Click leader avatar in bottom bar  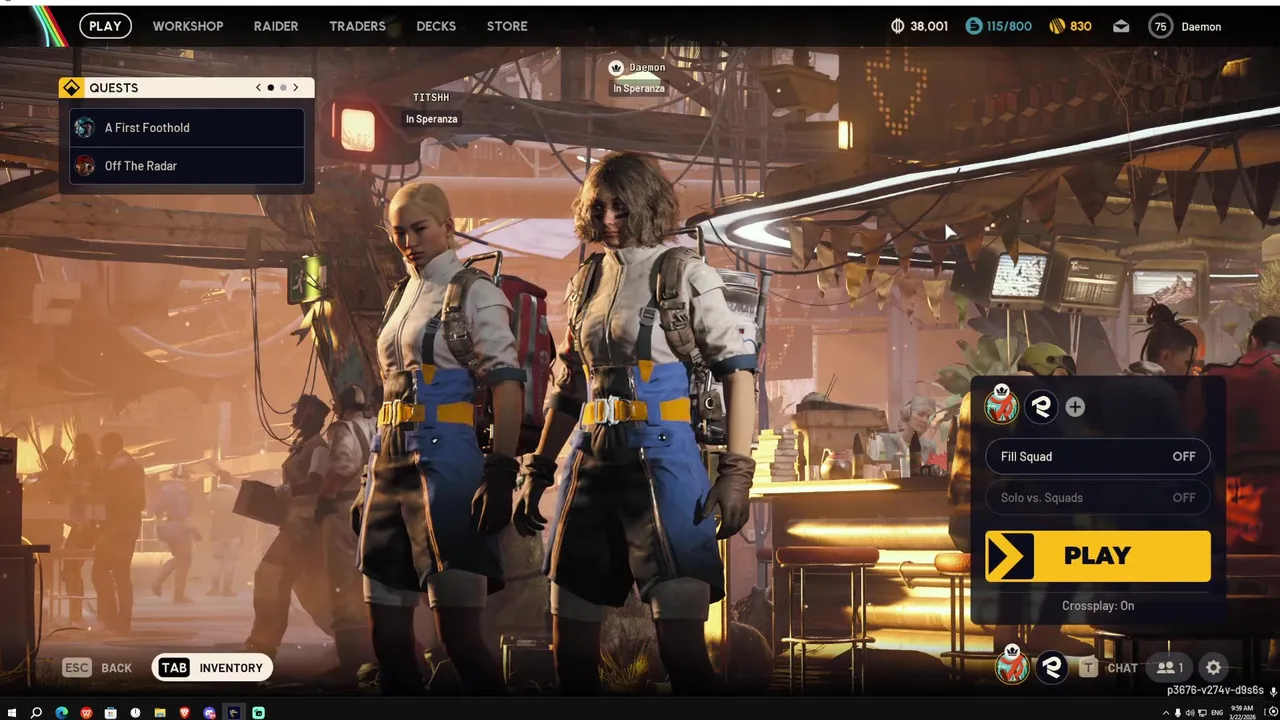[x=1012, y=665]
